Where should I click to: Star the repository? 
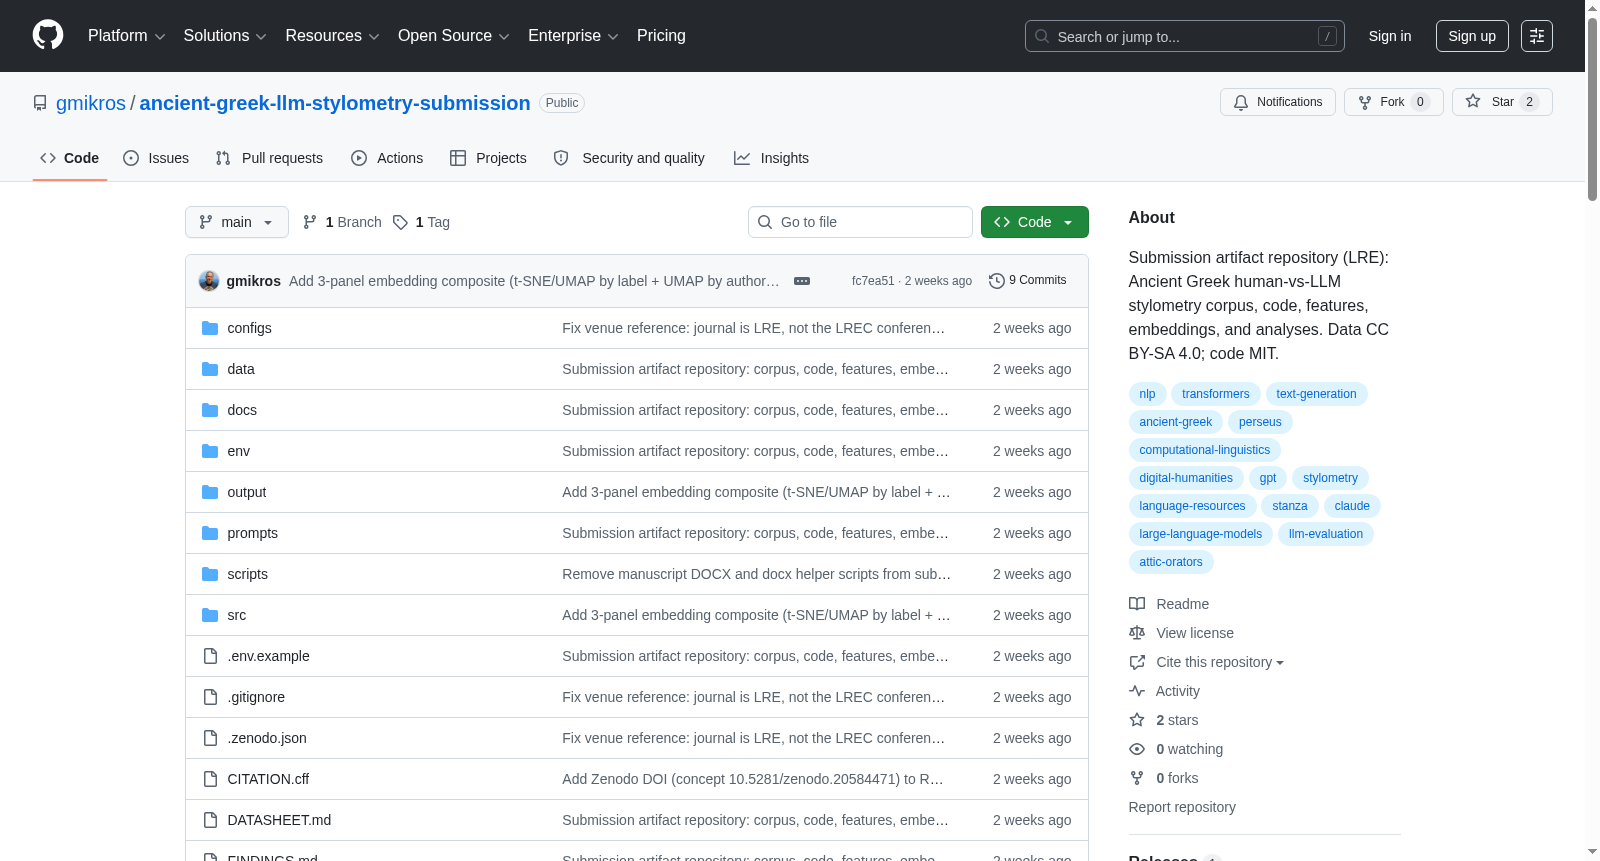click(1502, 102)
